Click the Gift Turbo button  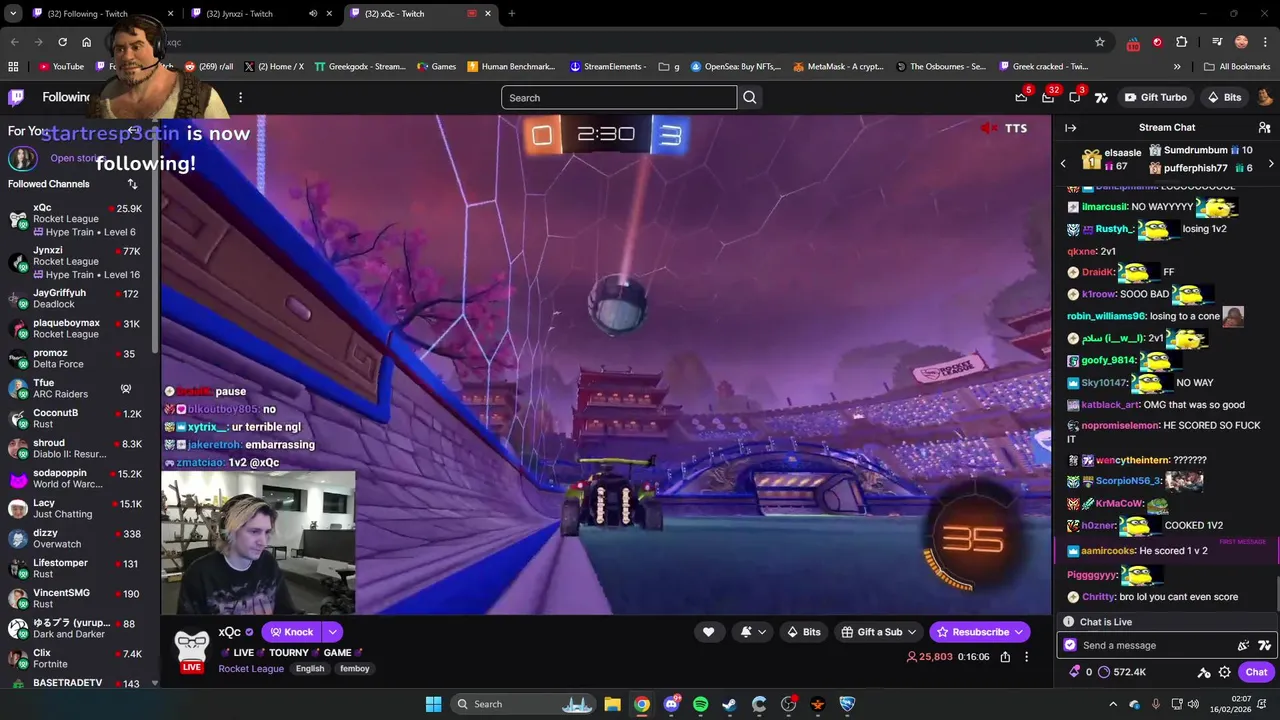1155,97
